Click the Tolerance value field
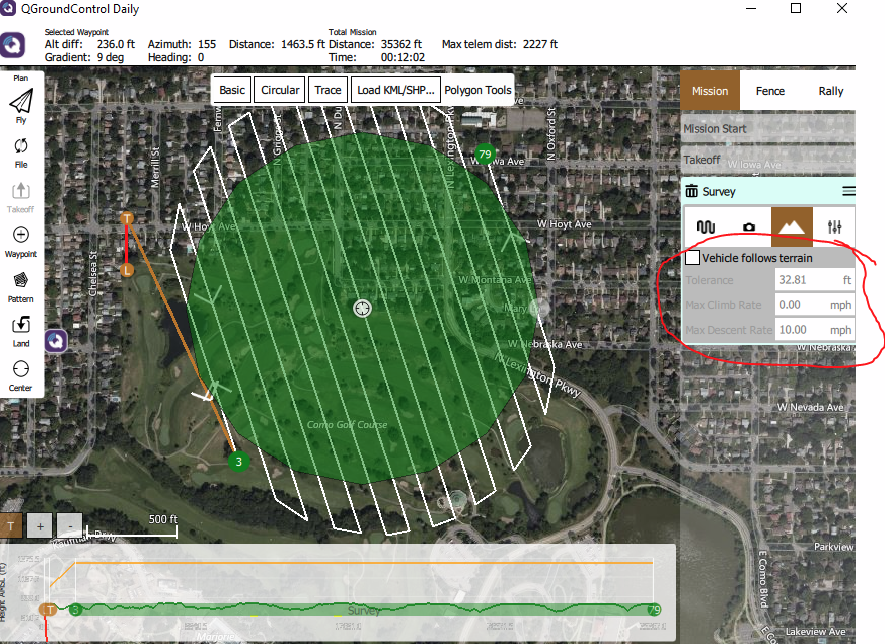Image resolution: width=885 pixels, height=644 pixels. coord(814,280)
